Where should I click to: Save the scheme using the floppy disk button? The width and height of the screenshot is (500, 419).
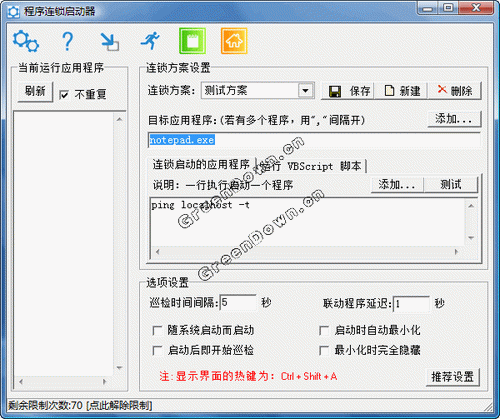tap(347, 91)
